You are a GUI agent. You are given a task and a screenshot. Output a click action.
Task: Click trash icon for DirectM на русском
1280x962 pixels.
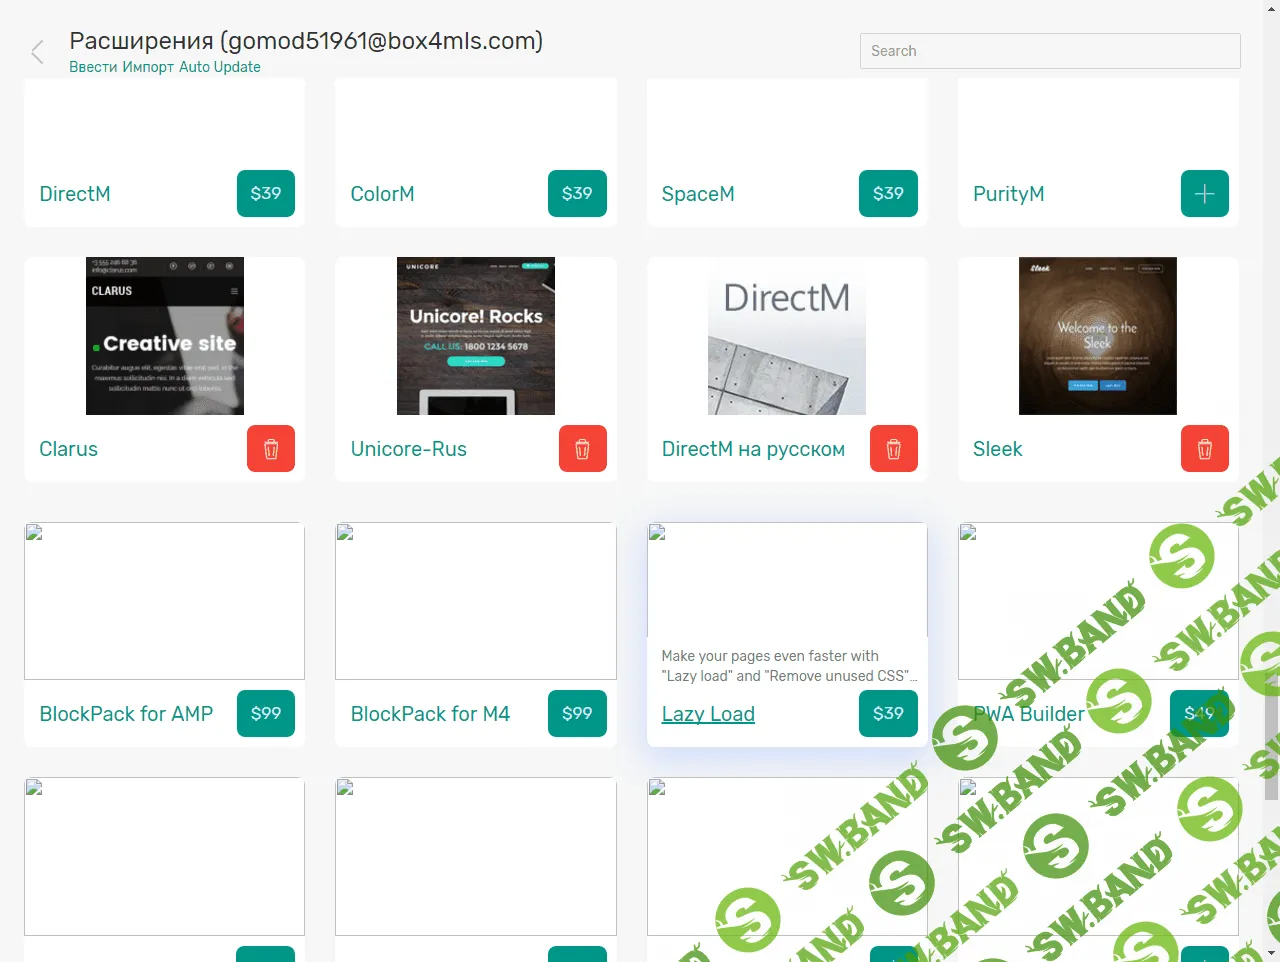(893, 449)
